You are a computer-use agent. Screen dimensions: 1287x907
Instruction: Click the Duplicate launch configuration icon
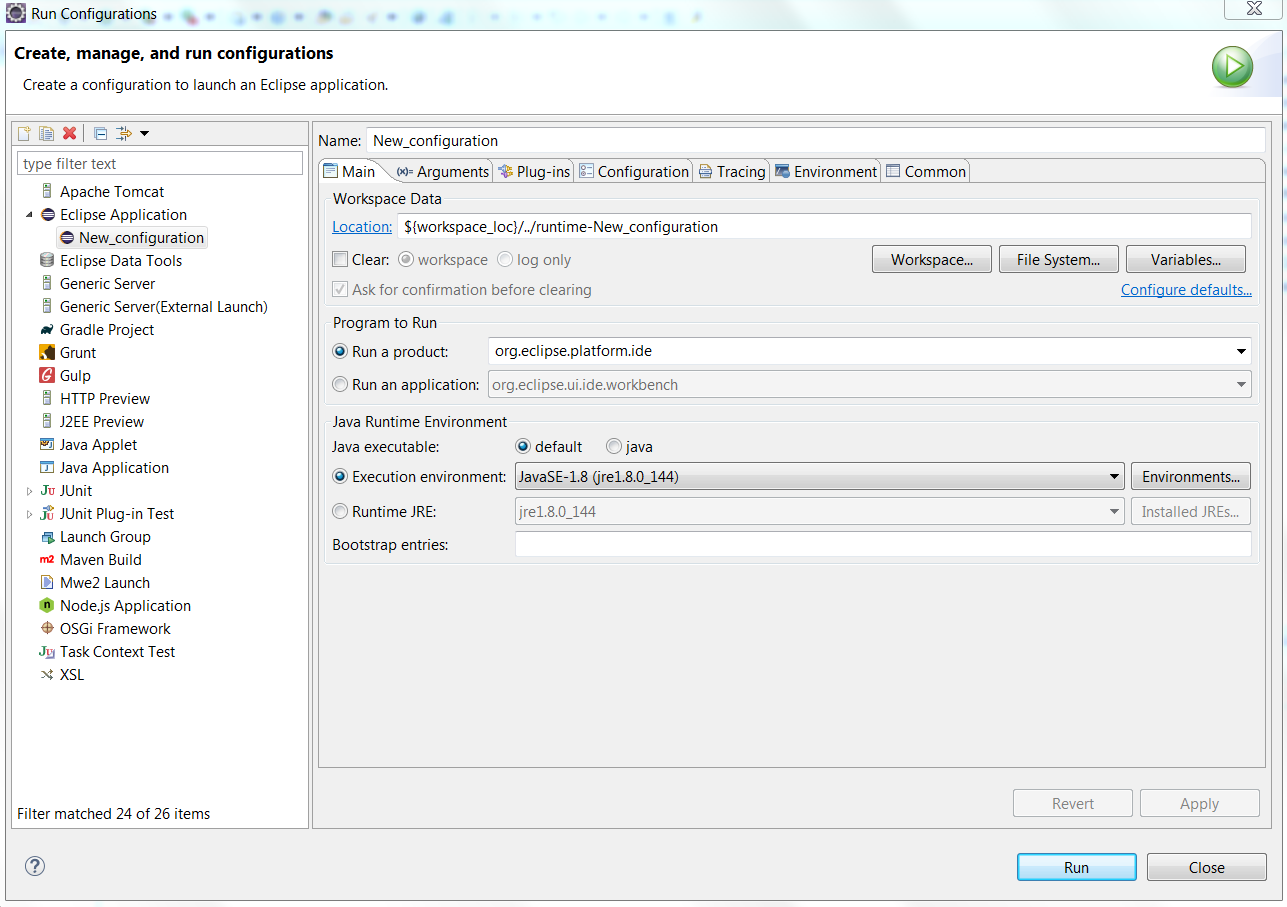coord(46,133)
